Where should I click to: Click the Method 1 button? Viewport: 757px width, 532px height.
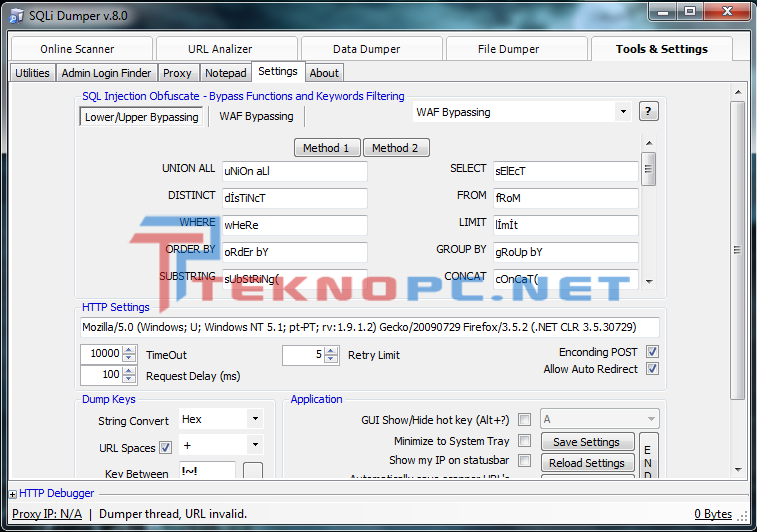tap(327, 148)
